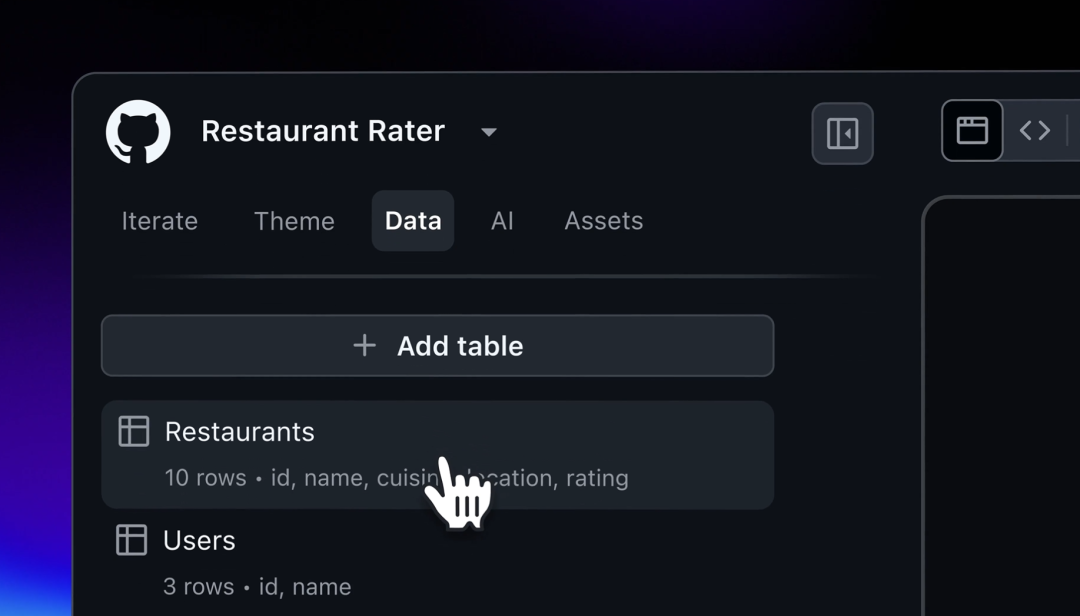Expand the Restaurant Rater dropdown arrow

(x=489, y=132)
